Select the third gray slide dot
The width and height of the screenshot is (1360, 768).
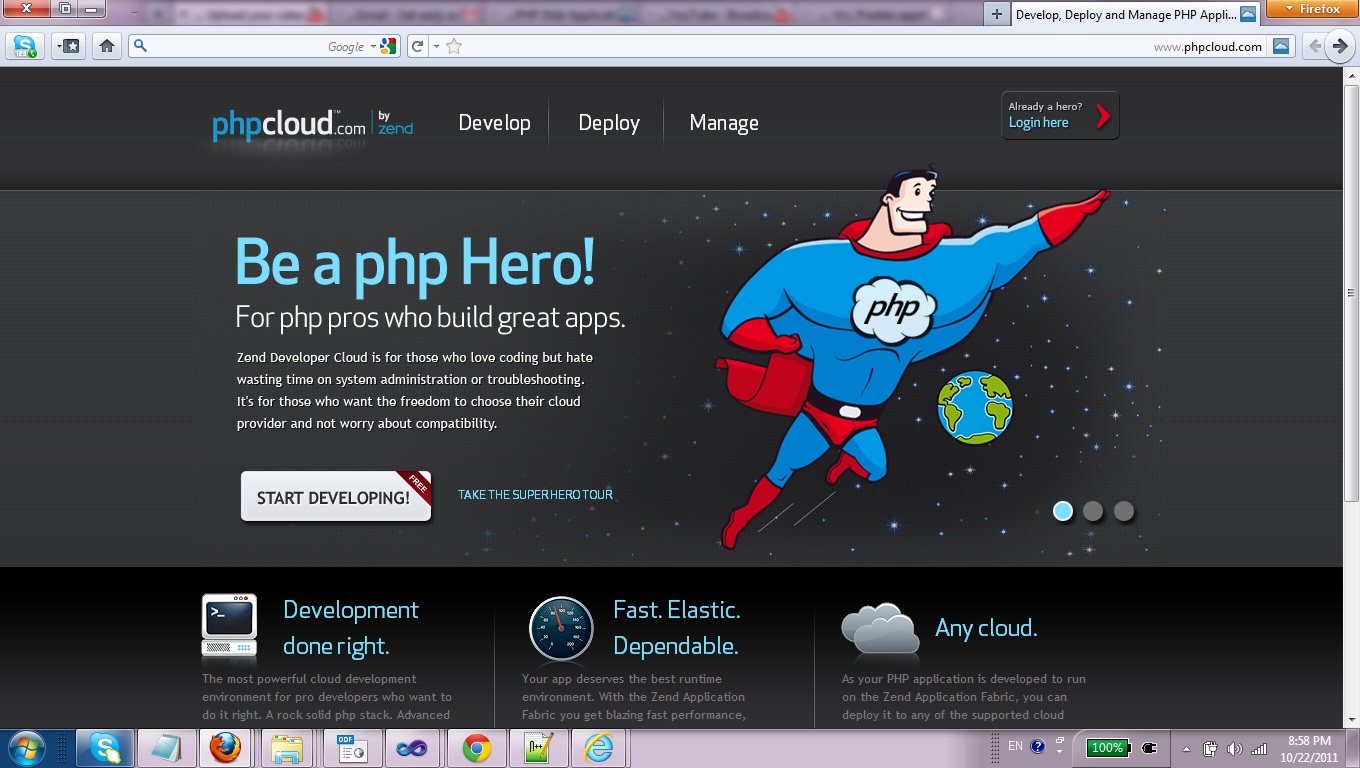[1124, 511]
